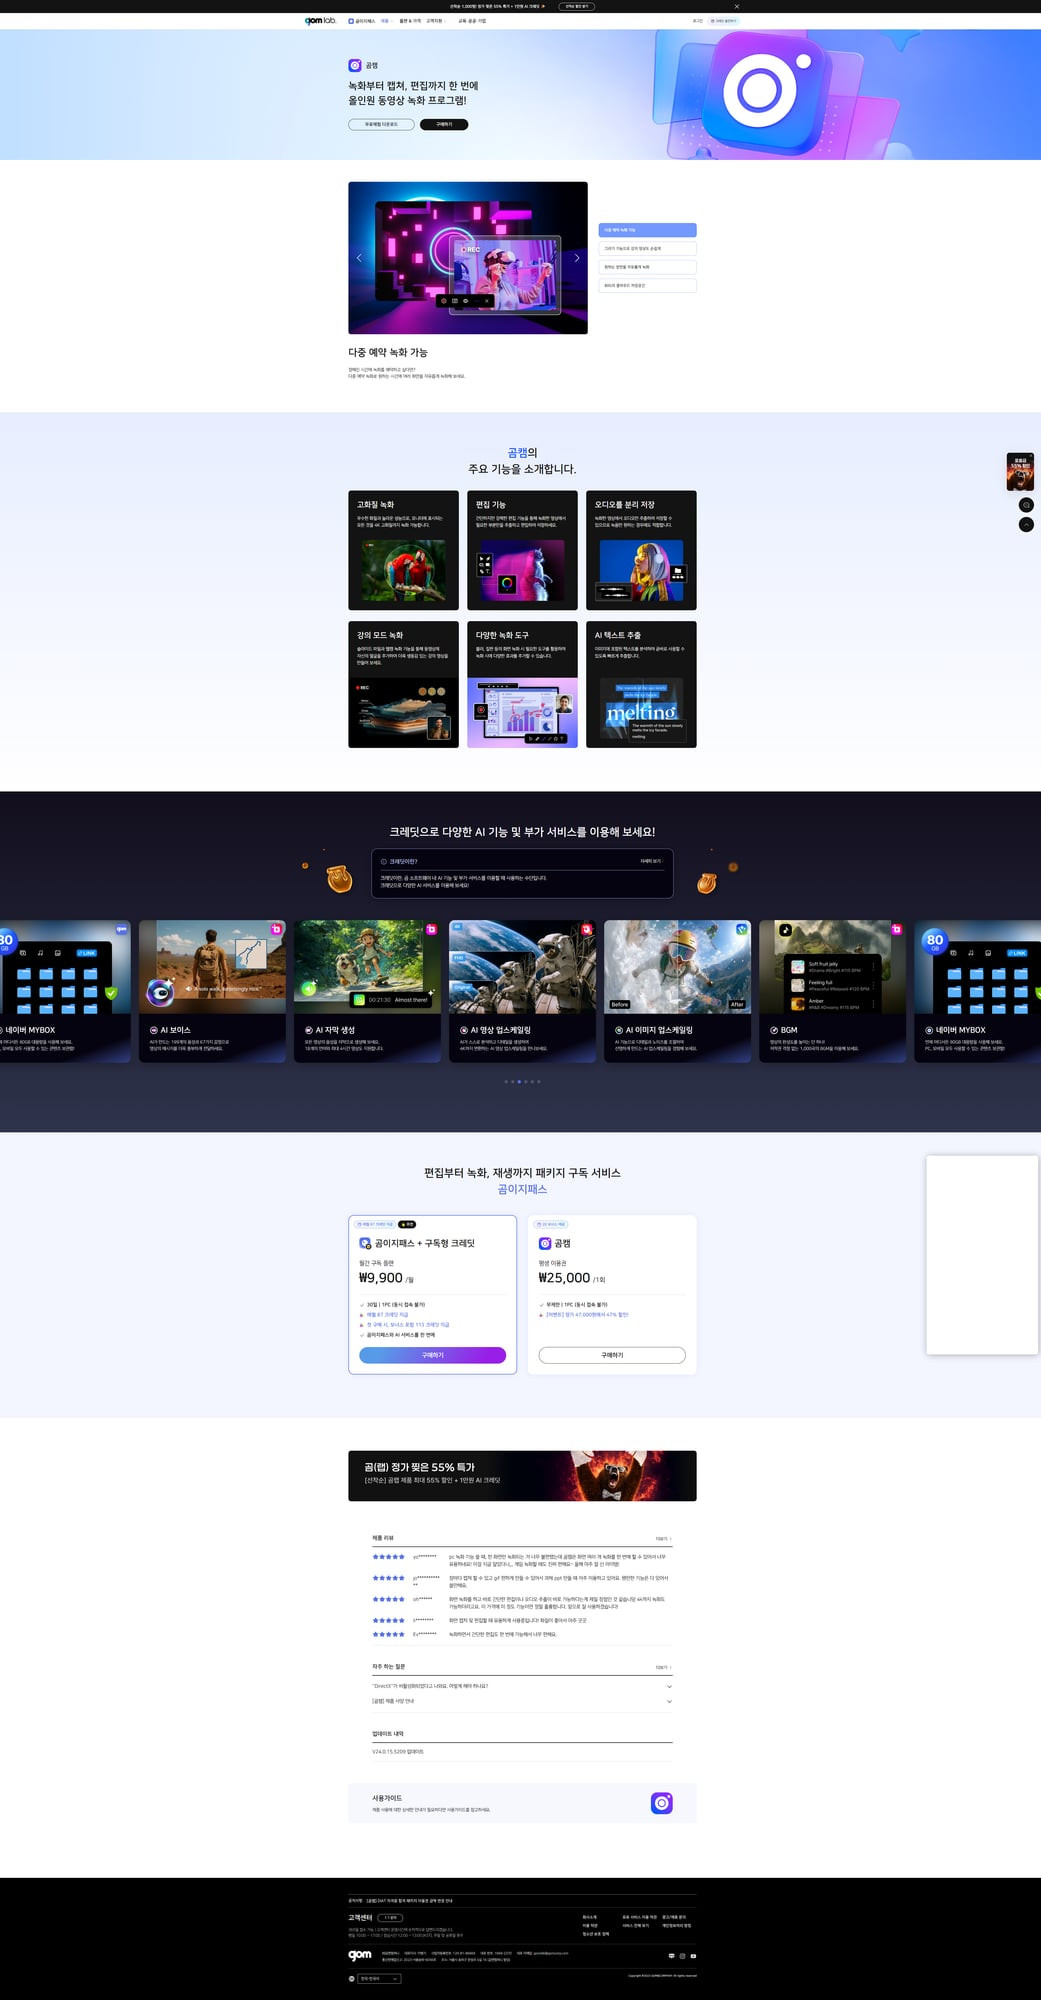Open the 사용가이드 banner
This screenshot has height=2000, width=1041.
522,1803
